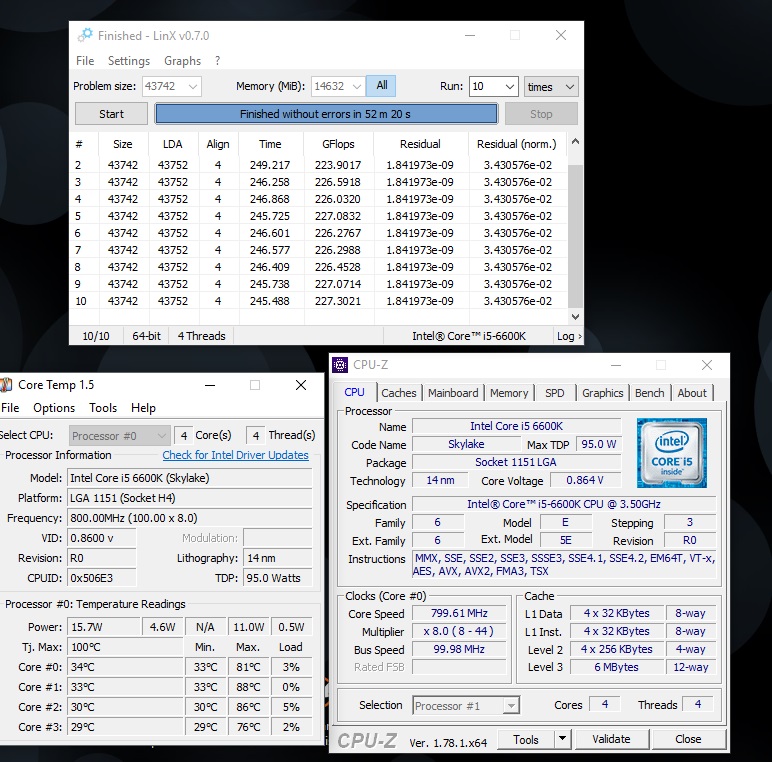Click the 64-bit status bar entry
This screenshot has width=772, height=762.
point(146,336)
